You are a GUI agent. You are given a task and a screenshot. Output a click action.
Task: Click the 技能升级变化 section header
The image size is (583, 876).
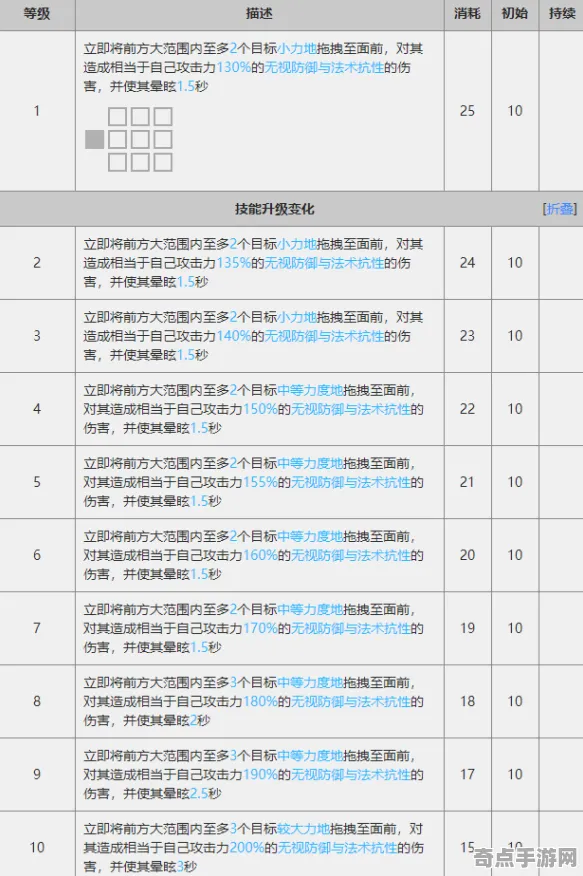coord(274,209)
